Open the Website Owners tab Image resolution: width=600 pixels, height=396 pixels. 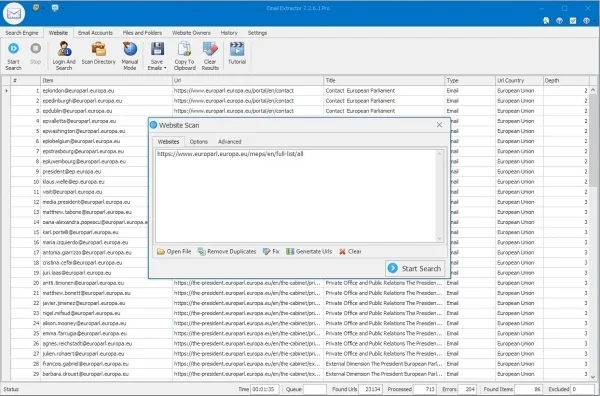click(191, 33)
